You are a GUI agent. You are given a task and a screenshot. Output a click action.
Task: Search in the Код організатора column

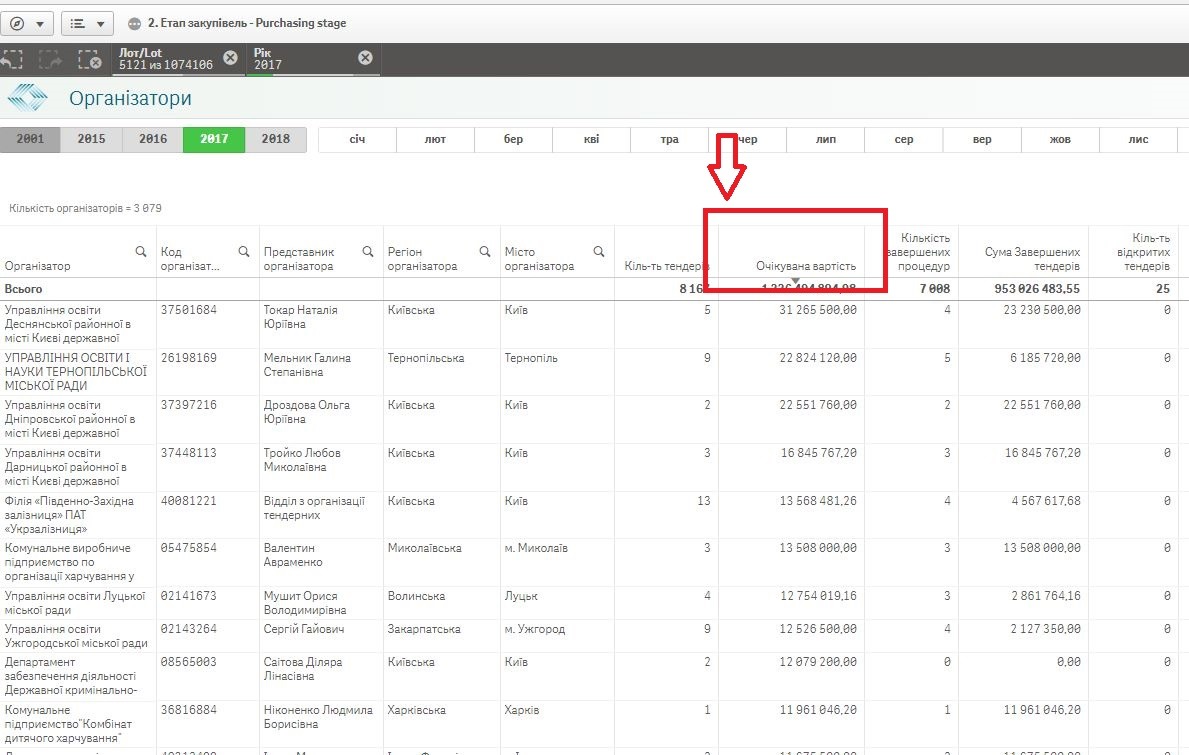244,252
